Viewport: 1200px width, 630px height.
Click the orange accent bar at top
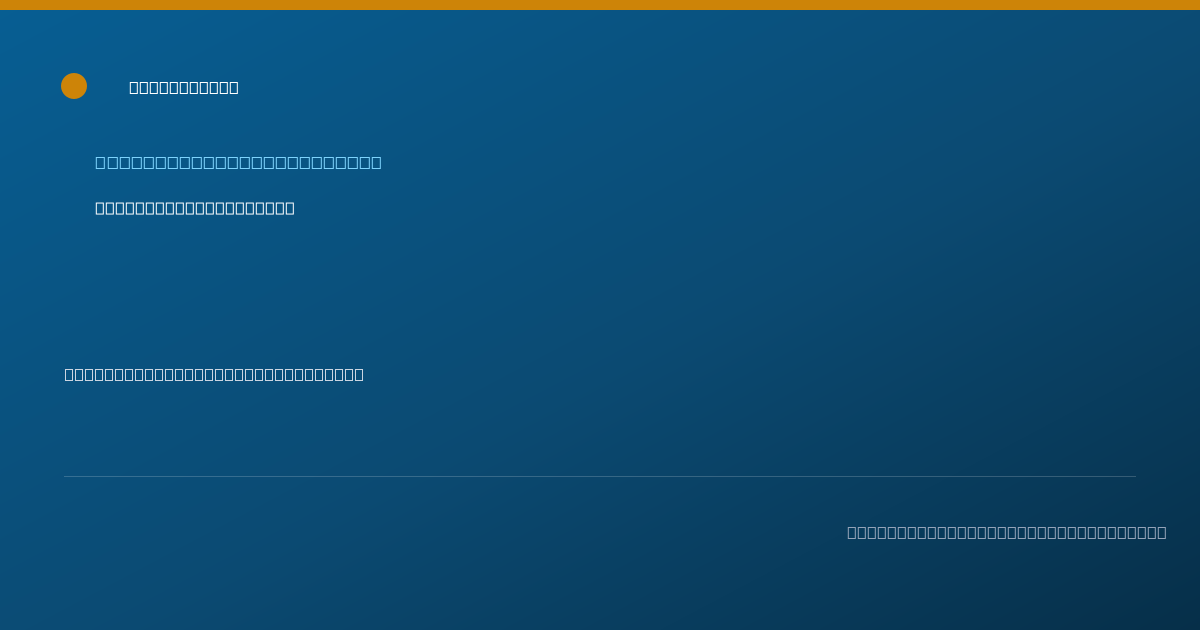click(600, 5)
